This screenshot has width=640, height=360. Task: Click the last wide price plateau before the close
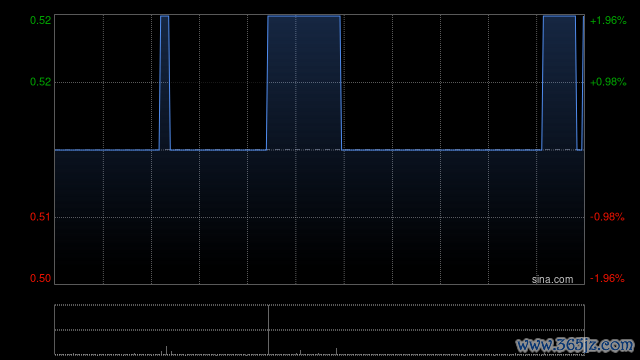[559, 82]
